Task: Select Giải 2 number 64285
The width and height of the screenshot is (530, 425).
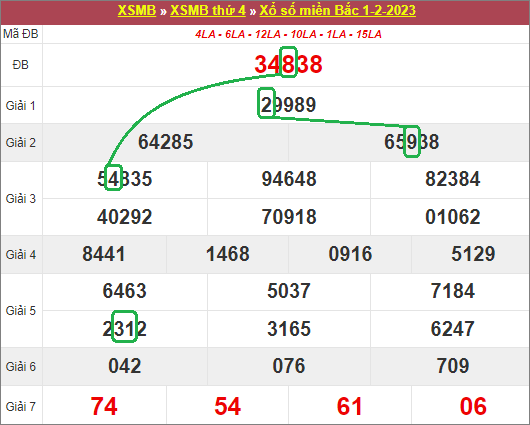Action: click(x=165, y=142)
